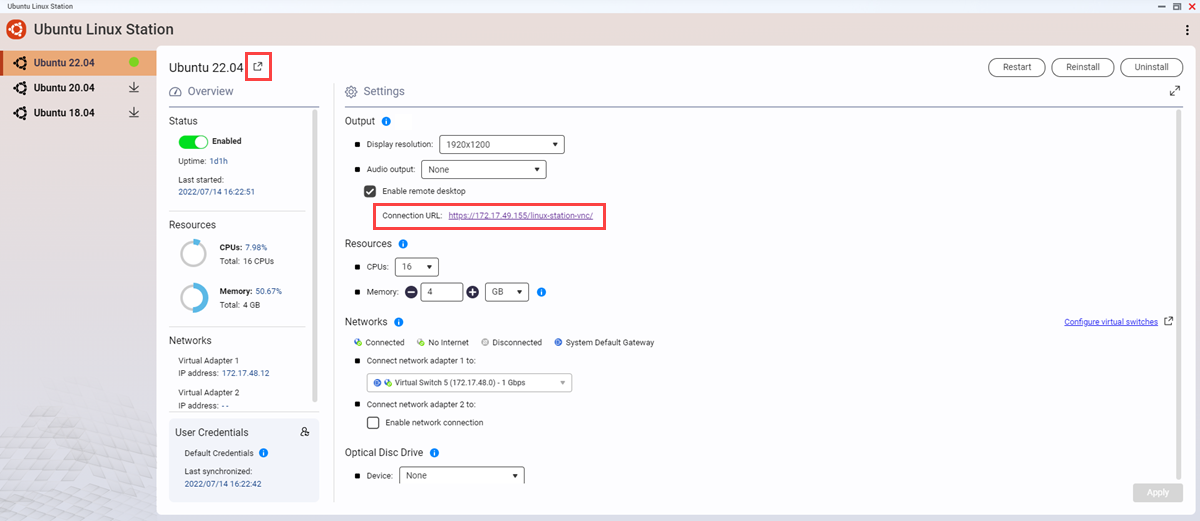Click the minus icon to decrease memory
The image size is (1200, 521).
pyautogui.click(x=411, y=293)
